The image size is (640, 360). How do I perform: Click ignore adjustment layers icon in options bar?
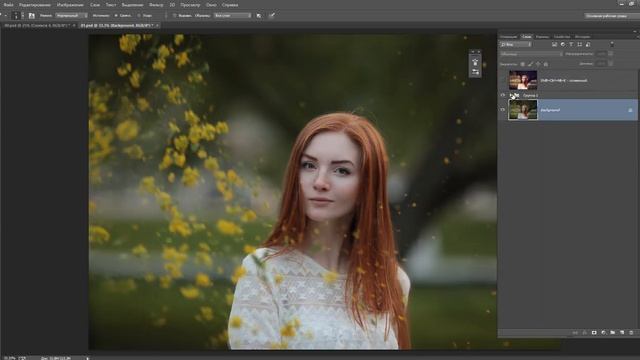tap(259, 16)
